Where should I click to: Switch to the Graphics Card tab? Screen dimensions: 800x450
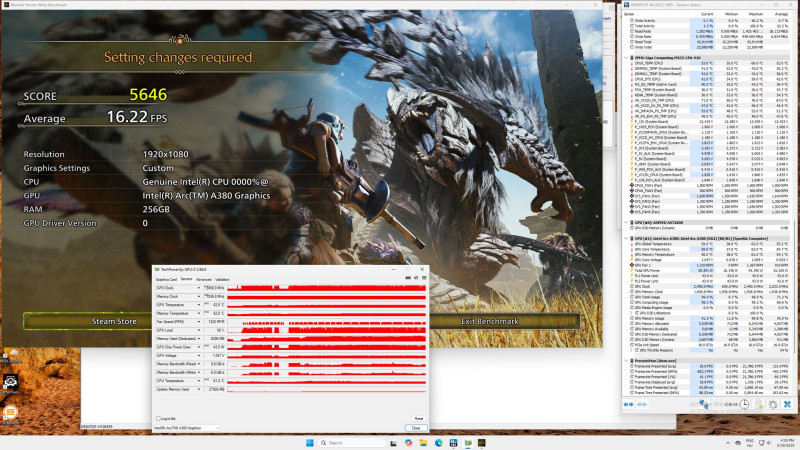(x=166, y=280)
